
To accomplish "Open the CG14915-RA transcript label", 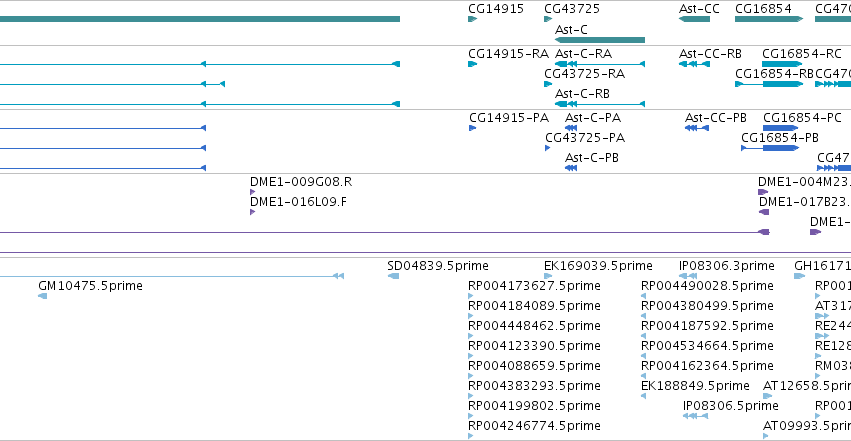I will point(509,54).
